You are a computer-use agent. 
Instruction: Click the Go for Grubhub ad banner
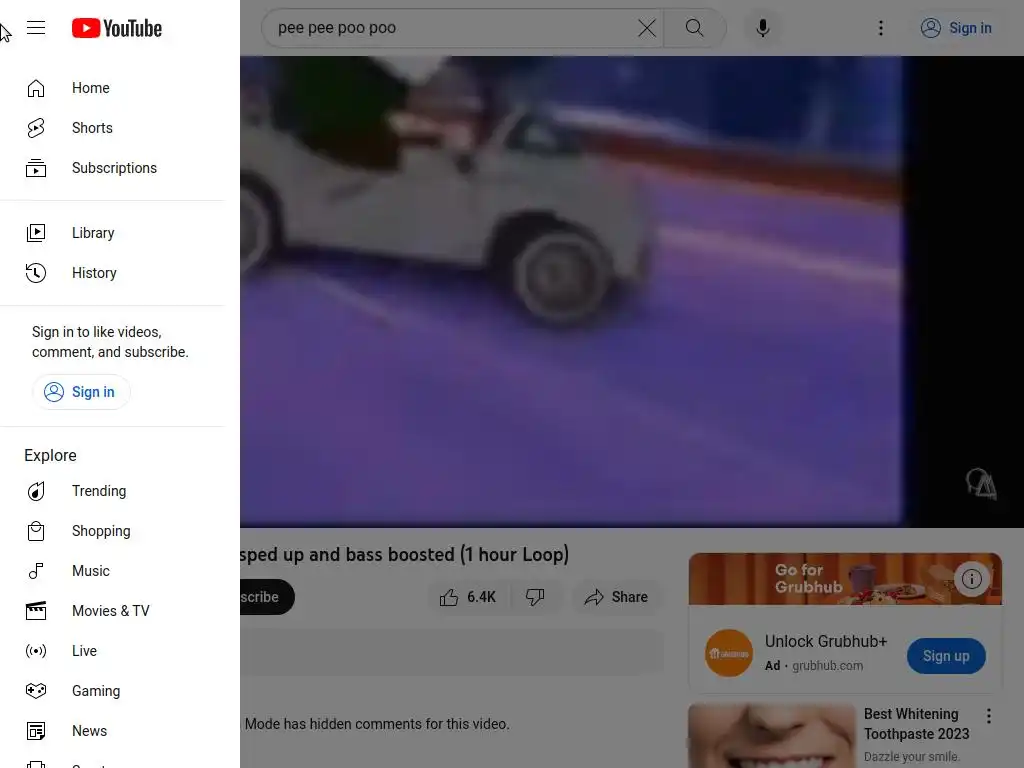click(845, 579)
